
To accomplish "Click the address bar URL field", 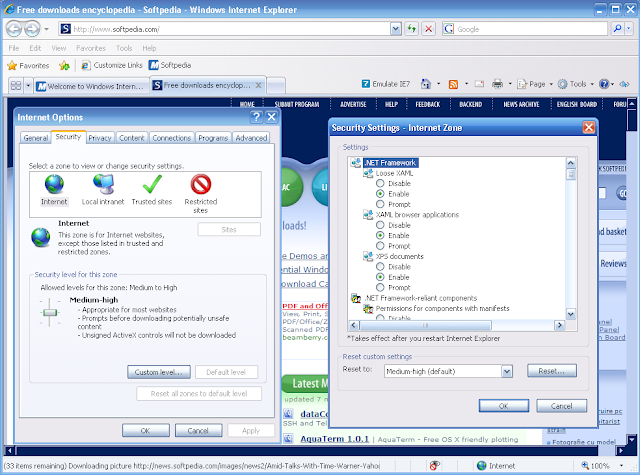I will pyautogui.click(x=224, y=29).
